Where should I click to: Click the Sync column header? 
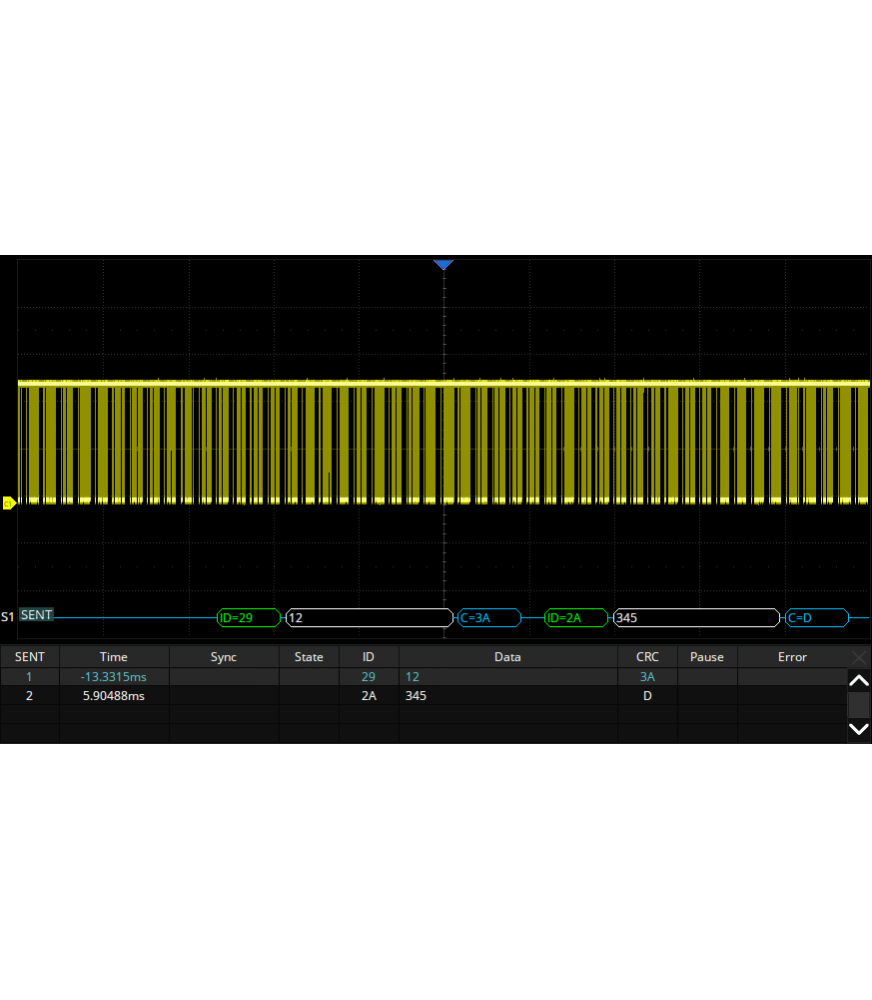224,657
